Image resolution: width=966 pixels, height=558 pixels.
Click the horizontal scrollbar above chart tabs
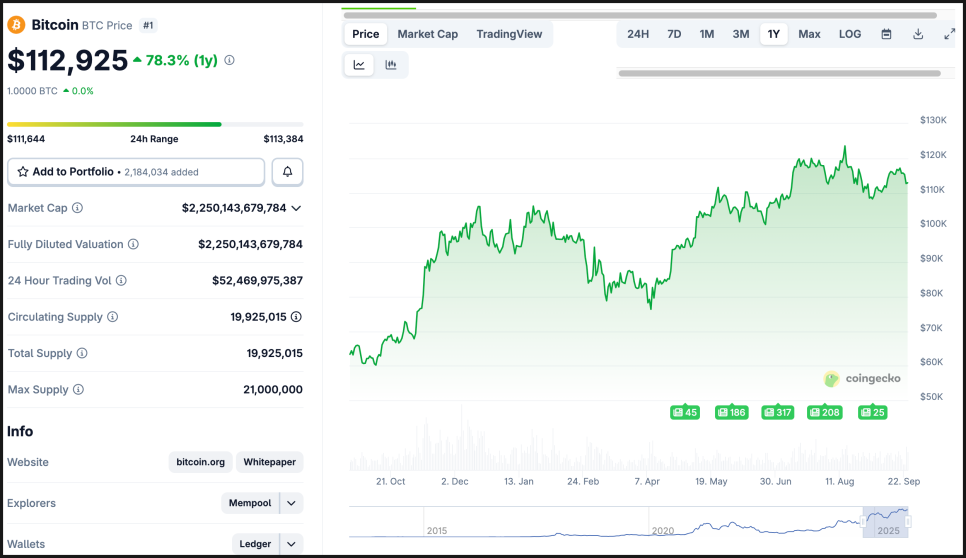pos(640,15)
